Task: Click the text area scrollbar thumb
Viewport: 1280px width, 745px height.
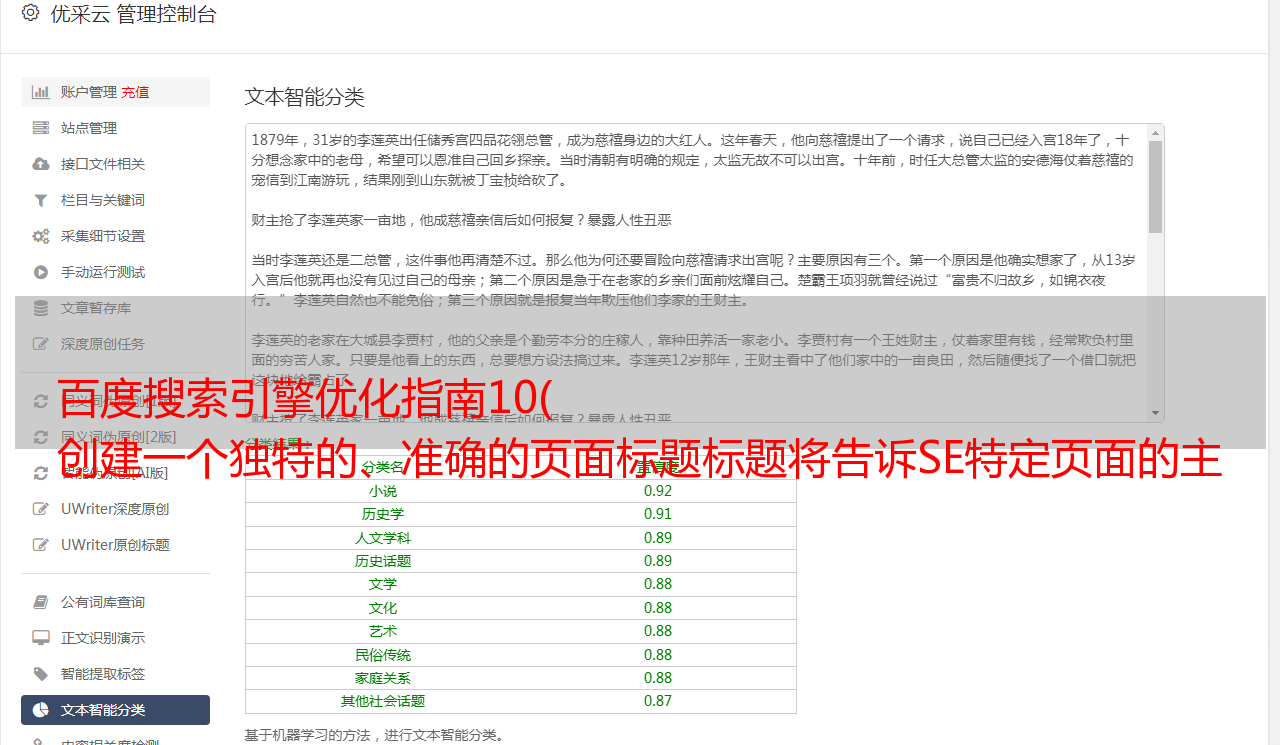Action: (1155, 186)
